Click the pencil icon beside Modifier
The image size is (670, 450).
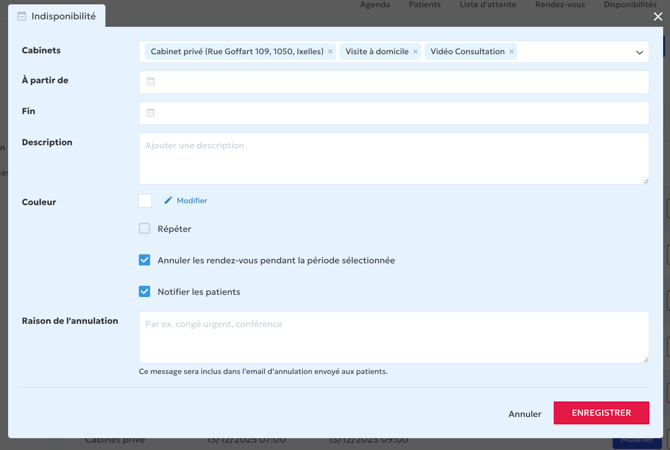[168, 201]
